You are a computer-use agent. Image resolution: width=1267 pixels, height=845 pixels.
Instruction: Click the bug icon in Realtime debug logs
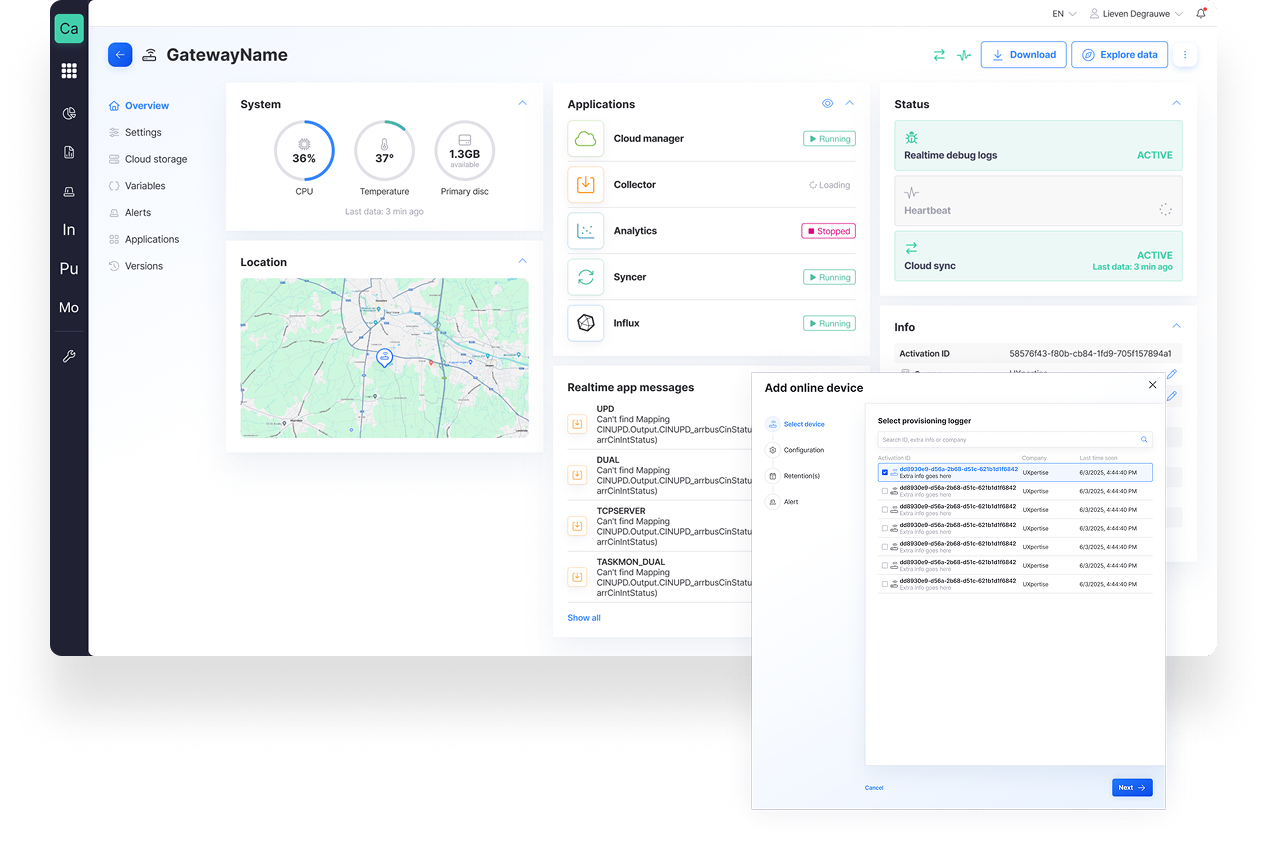point(911,137)
